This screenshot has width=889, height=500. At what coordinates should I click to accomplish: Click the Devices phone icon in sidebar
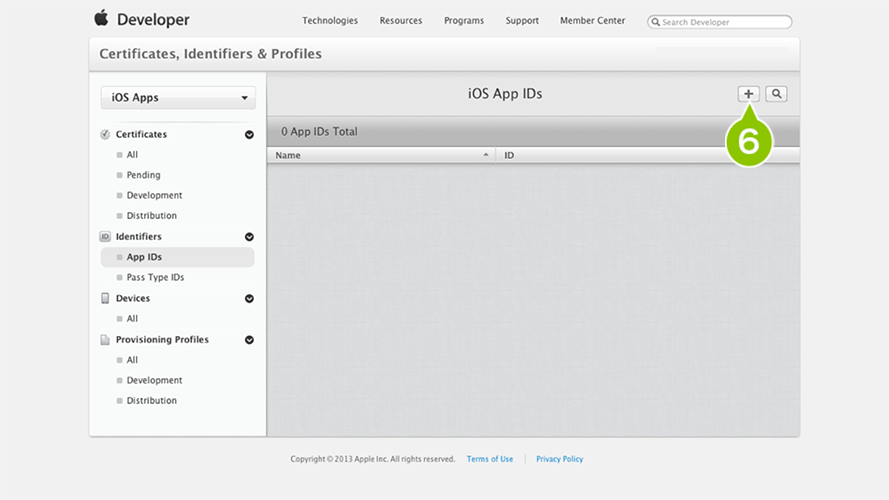pyautogui.click(x=105, y=298)
